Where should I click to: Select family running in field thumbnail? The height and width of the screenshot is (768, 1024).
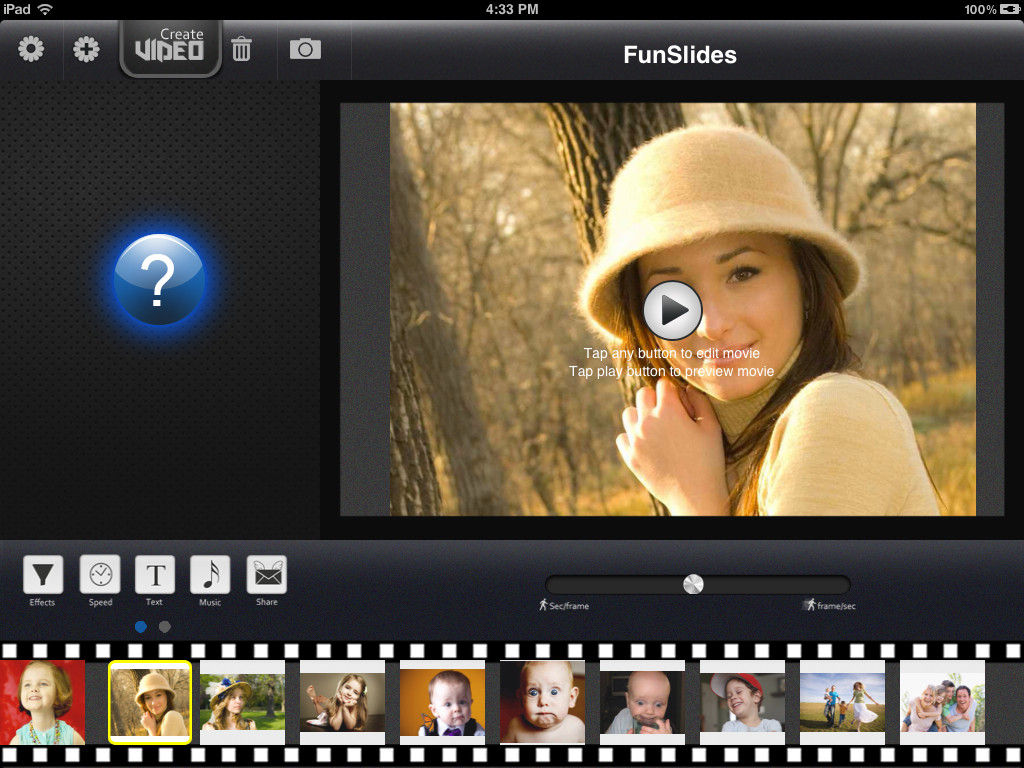842,702
